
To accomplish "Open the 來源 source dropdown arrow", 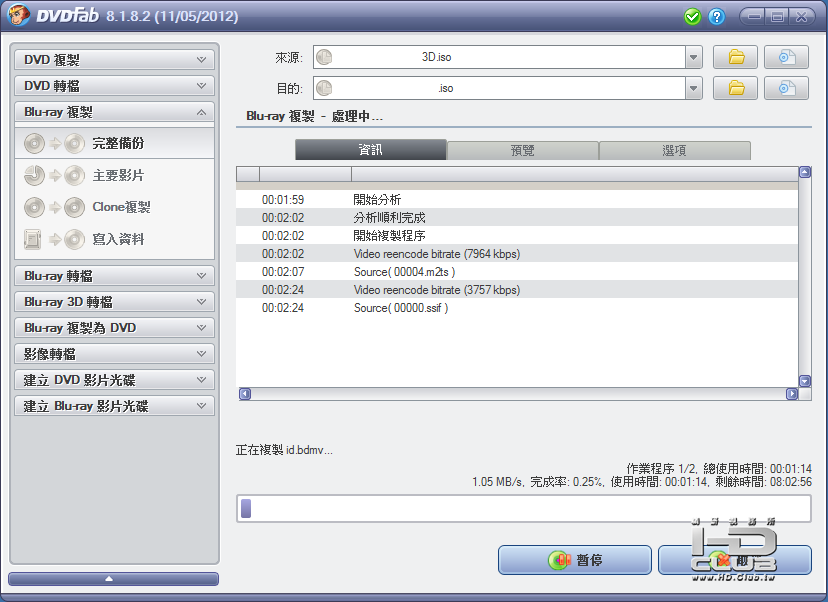I will [x=693, y=57].
